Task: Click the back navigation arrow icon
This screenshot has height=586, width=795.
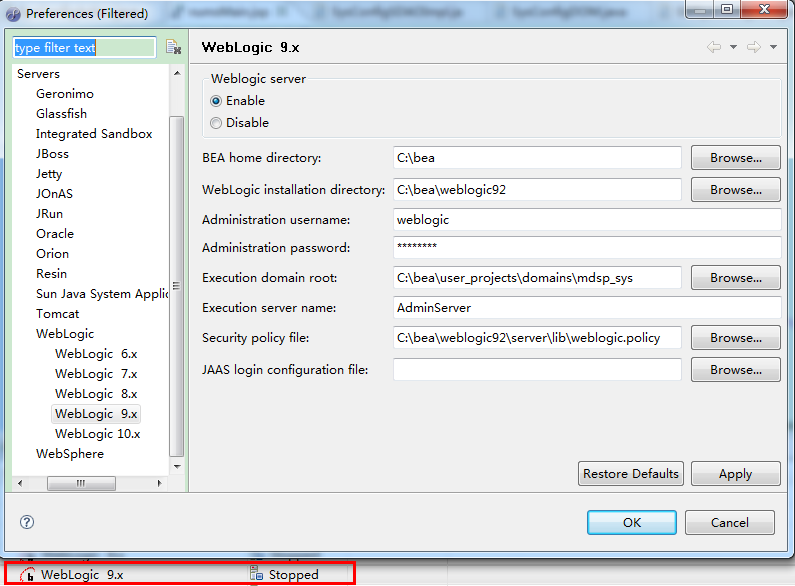Action: coord(714,47)
